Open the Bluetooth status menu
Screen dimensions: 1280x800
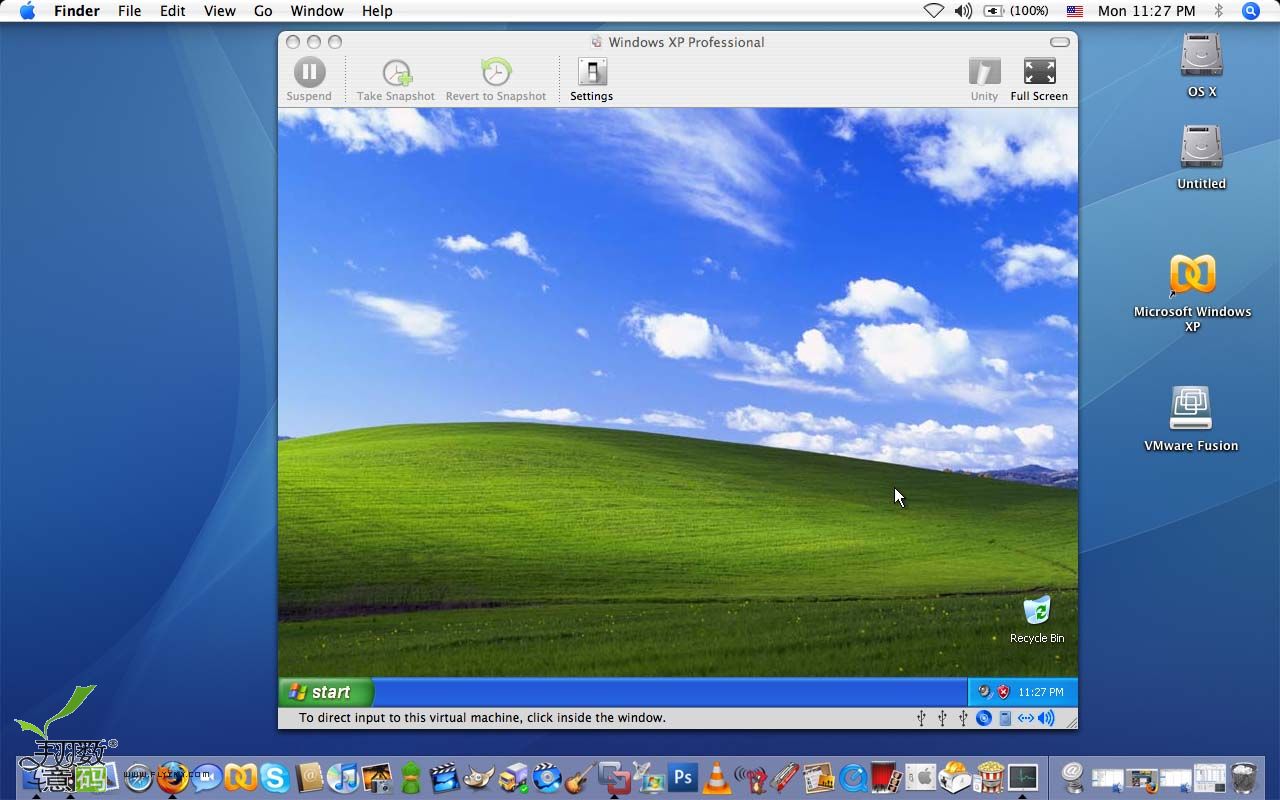click(x=1218, y=11)
